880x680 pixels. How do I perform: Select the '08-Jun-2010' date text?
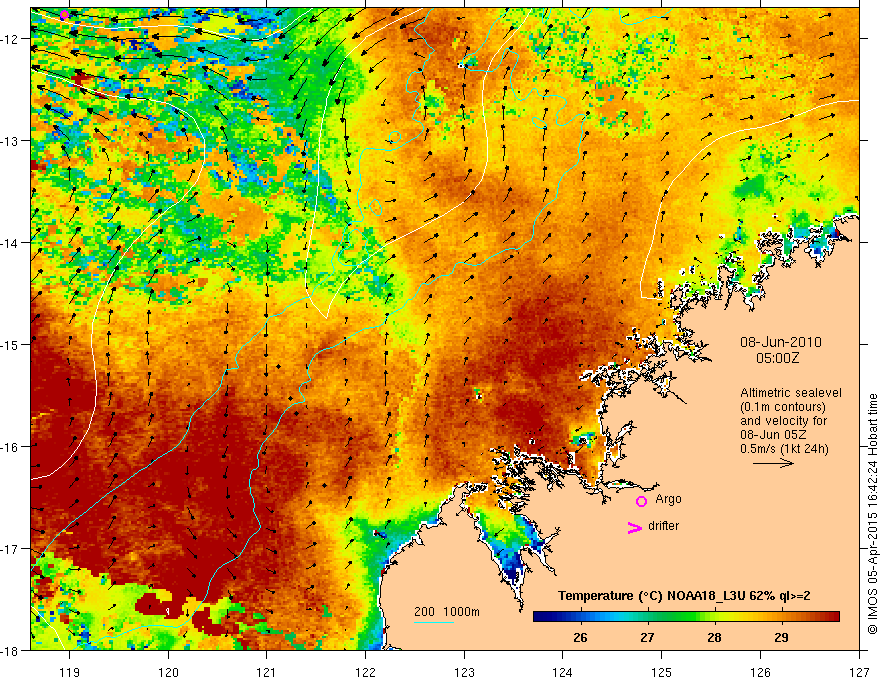pos(781,342)
